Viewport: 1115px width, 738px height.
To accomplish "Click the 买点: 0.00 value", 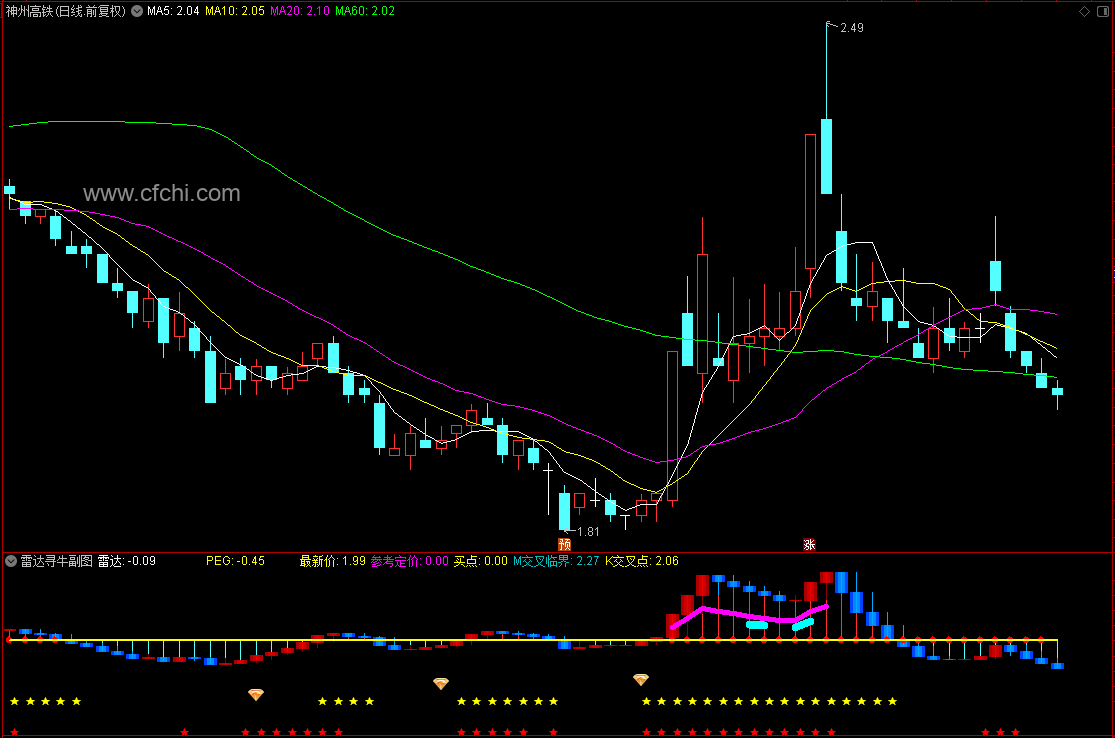I will click(x=481, y=561).
